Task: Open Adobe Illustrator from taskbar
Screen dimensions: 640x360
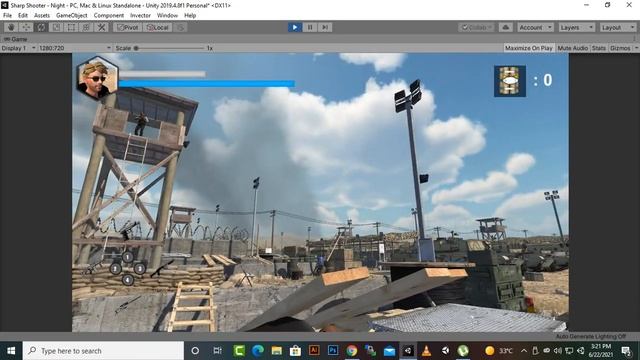Action: coord(314,351)
